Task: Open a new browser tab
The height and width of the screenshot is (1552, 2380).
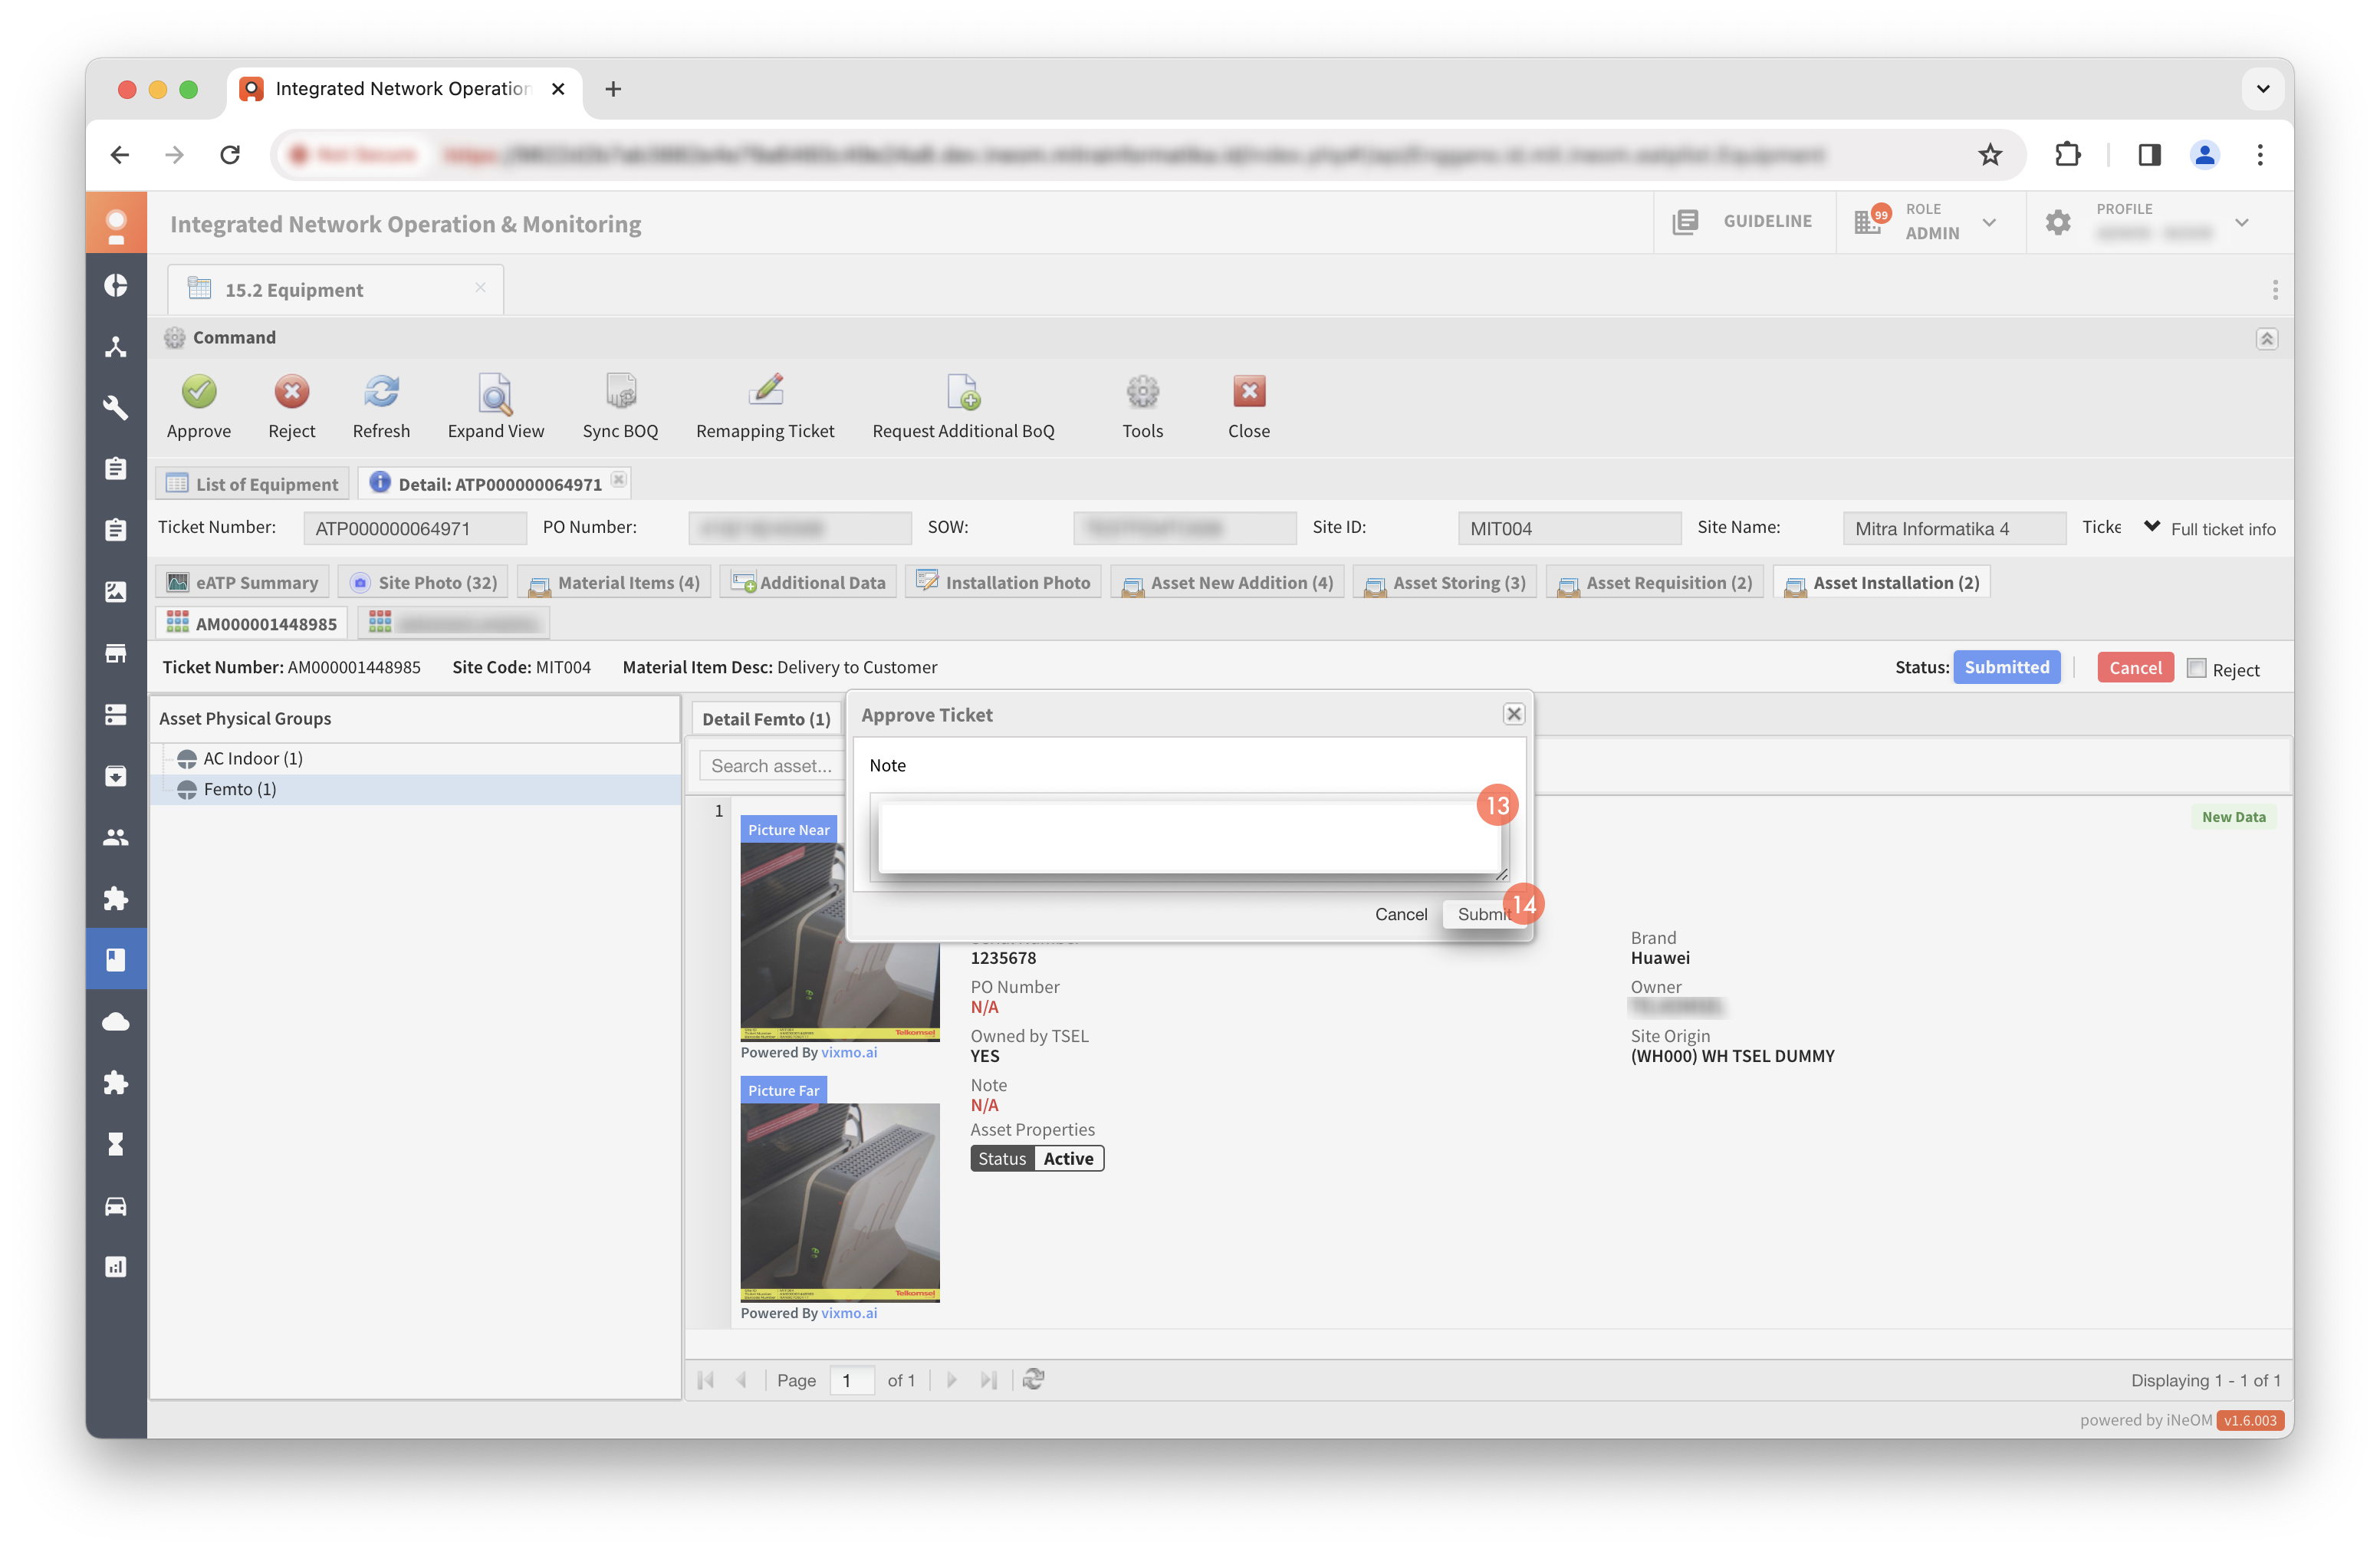Action: 613,89
